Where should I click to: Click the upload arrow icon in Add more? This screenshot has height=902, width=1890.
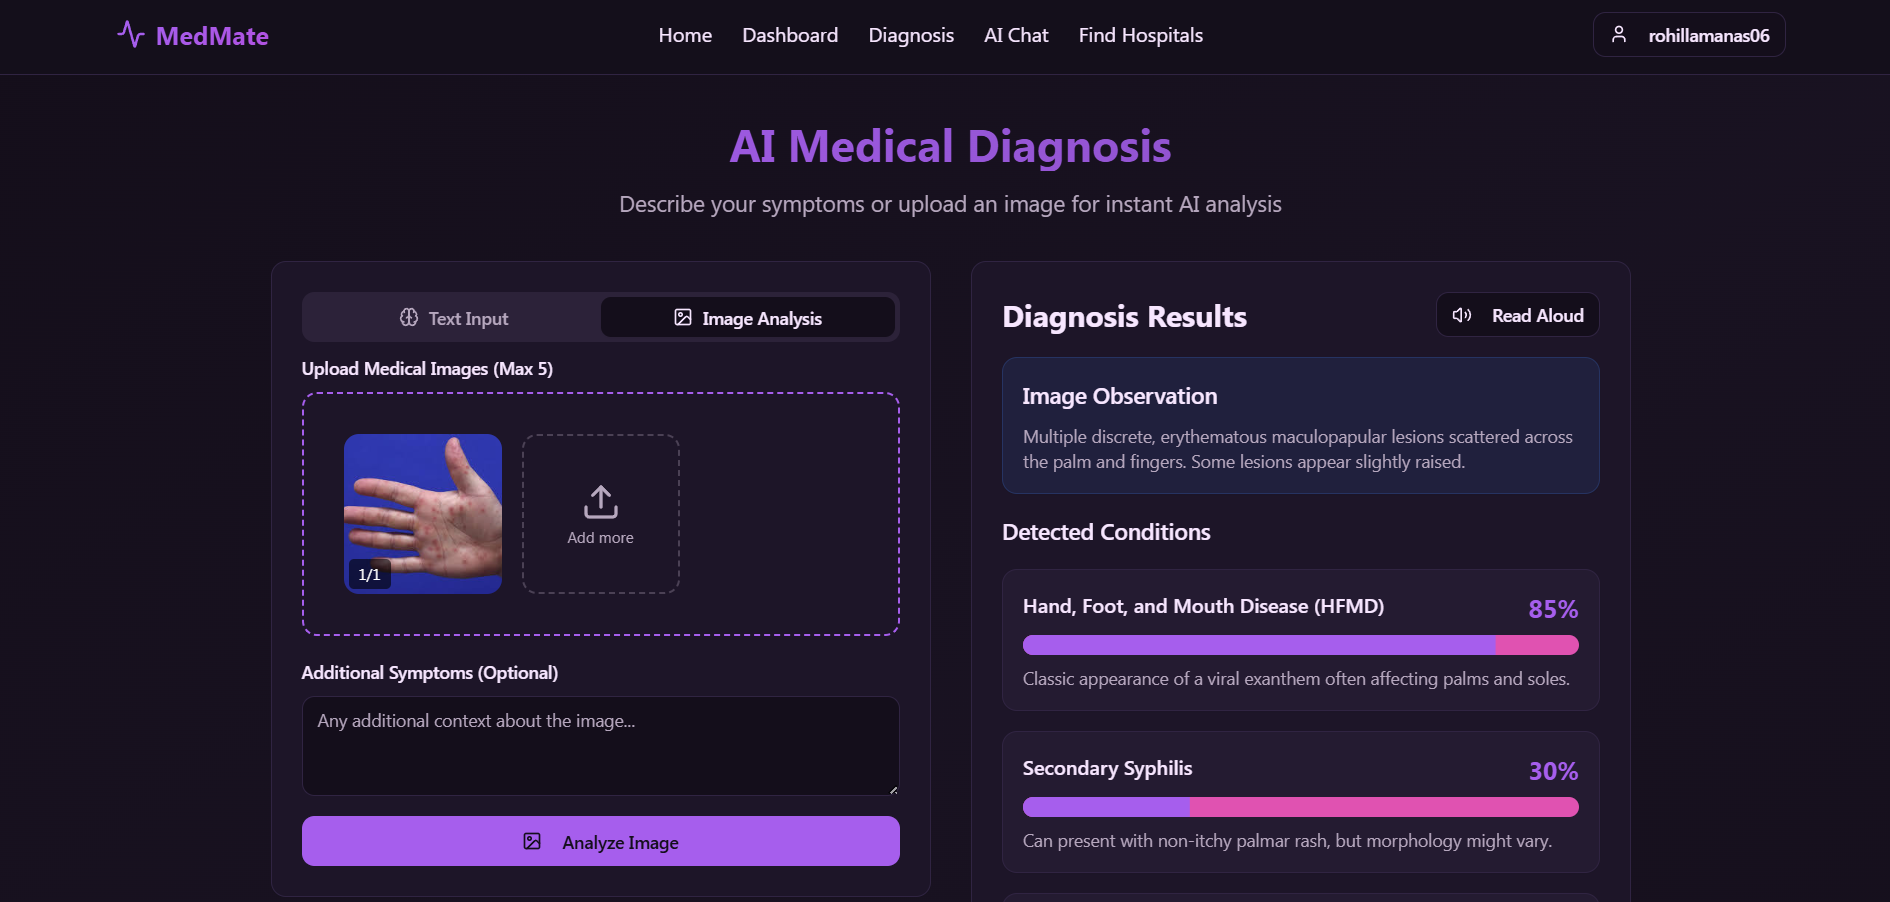[x=600, y=501]
